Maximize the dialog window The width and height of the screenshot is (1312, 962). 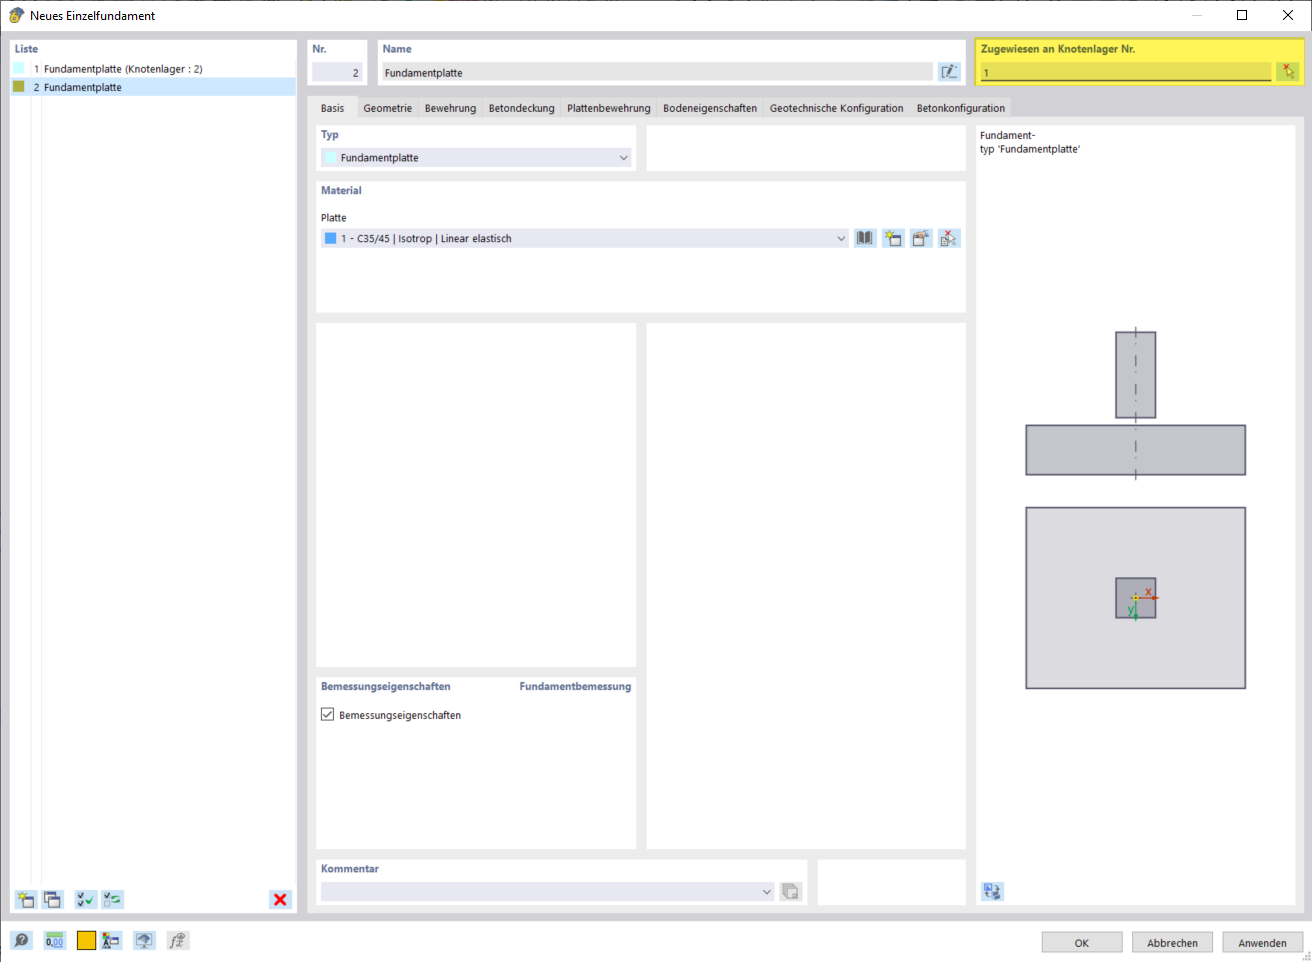[1242, 15]
